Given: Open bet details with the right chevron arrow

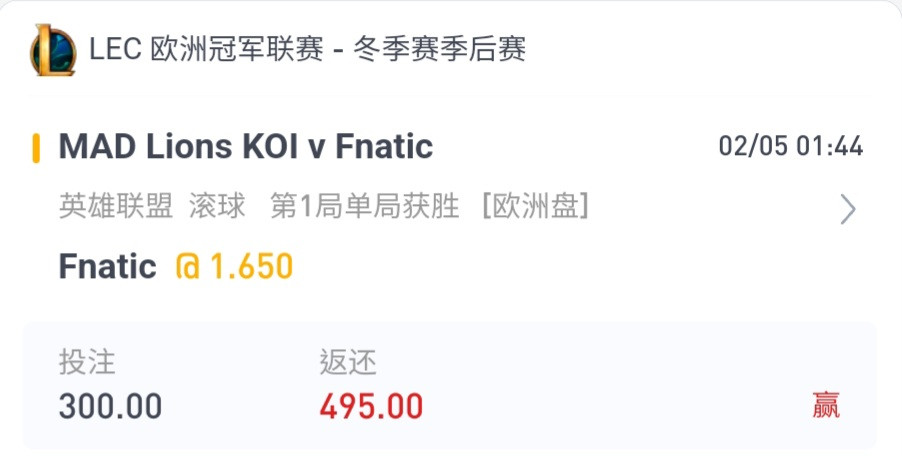Looking at the screenshot, I should [x=848, y=209].
